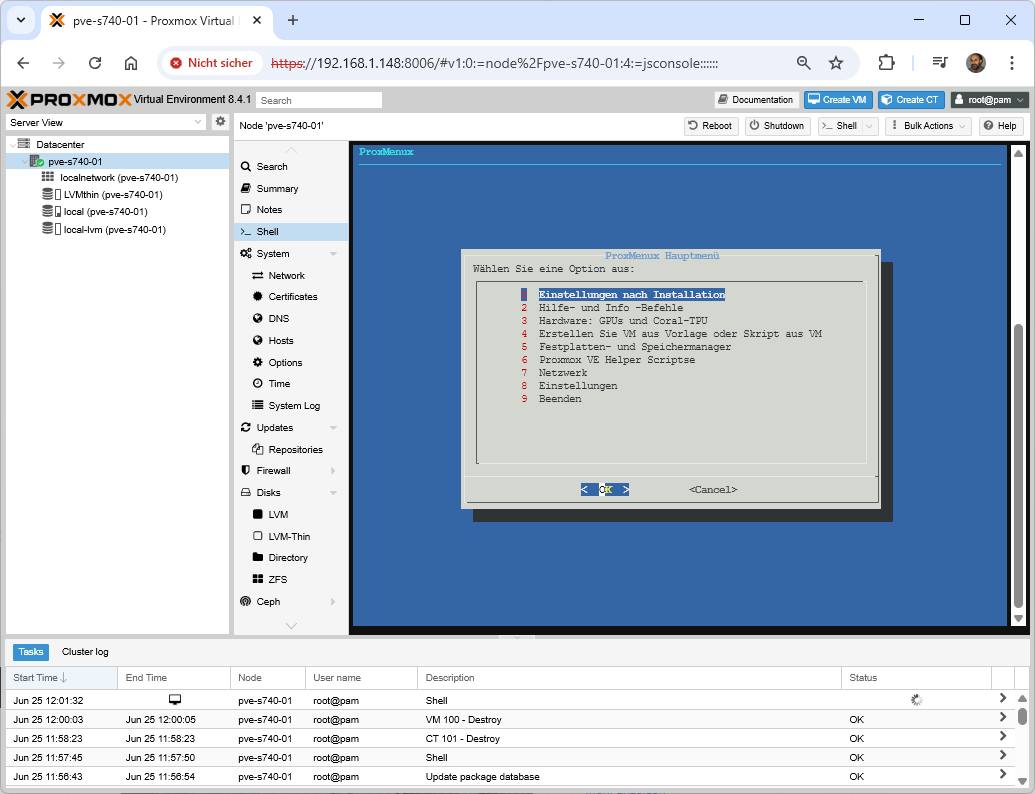The image size is (1035, 794).
Task: Open the Summary menu item
Action: pyautogui.click(x=277, y=188)
